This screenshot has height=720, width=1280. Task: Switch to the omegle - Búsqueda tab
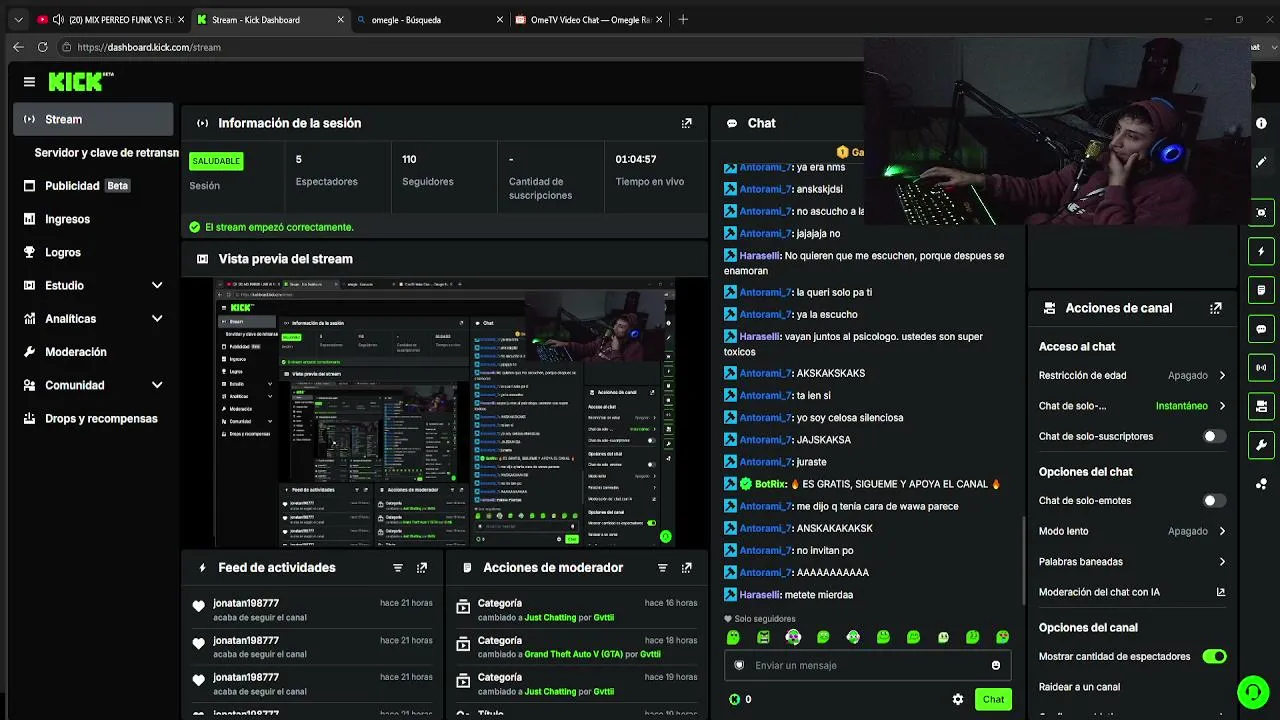pos(428,20)
